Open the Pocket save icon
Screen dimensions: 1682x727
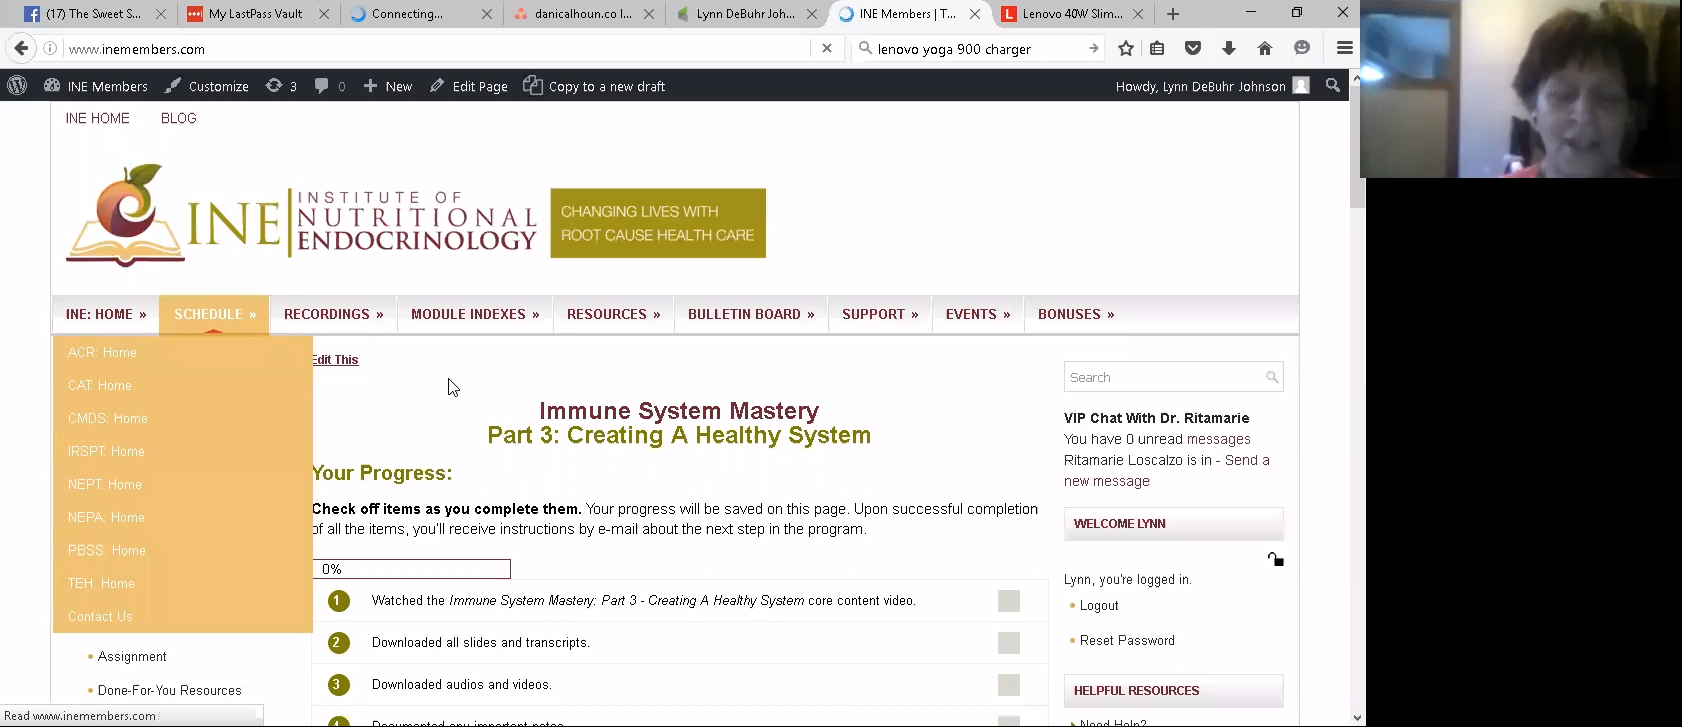point(1193,48)
